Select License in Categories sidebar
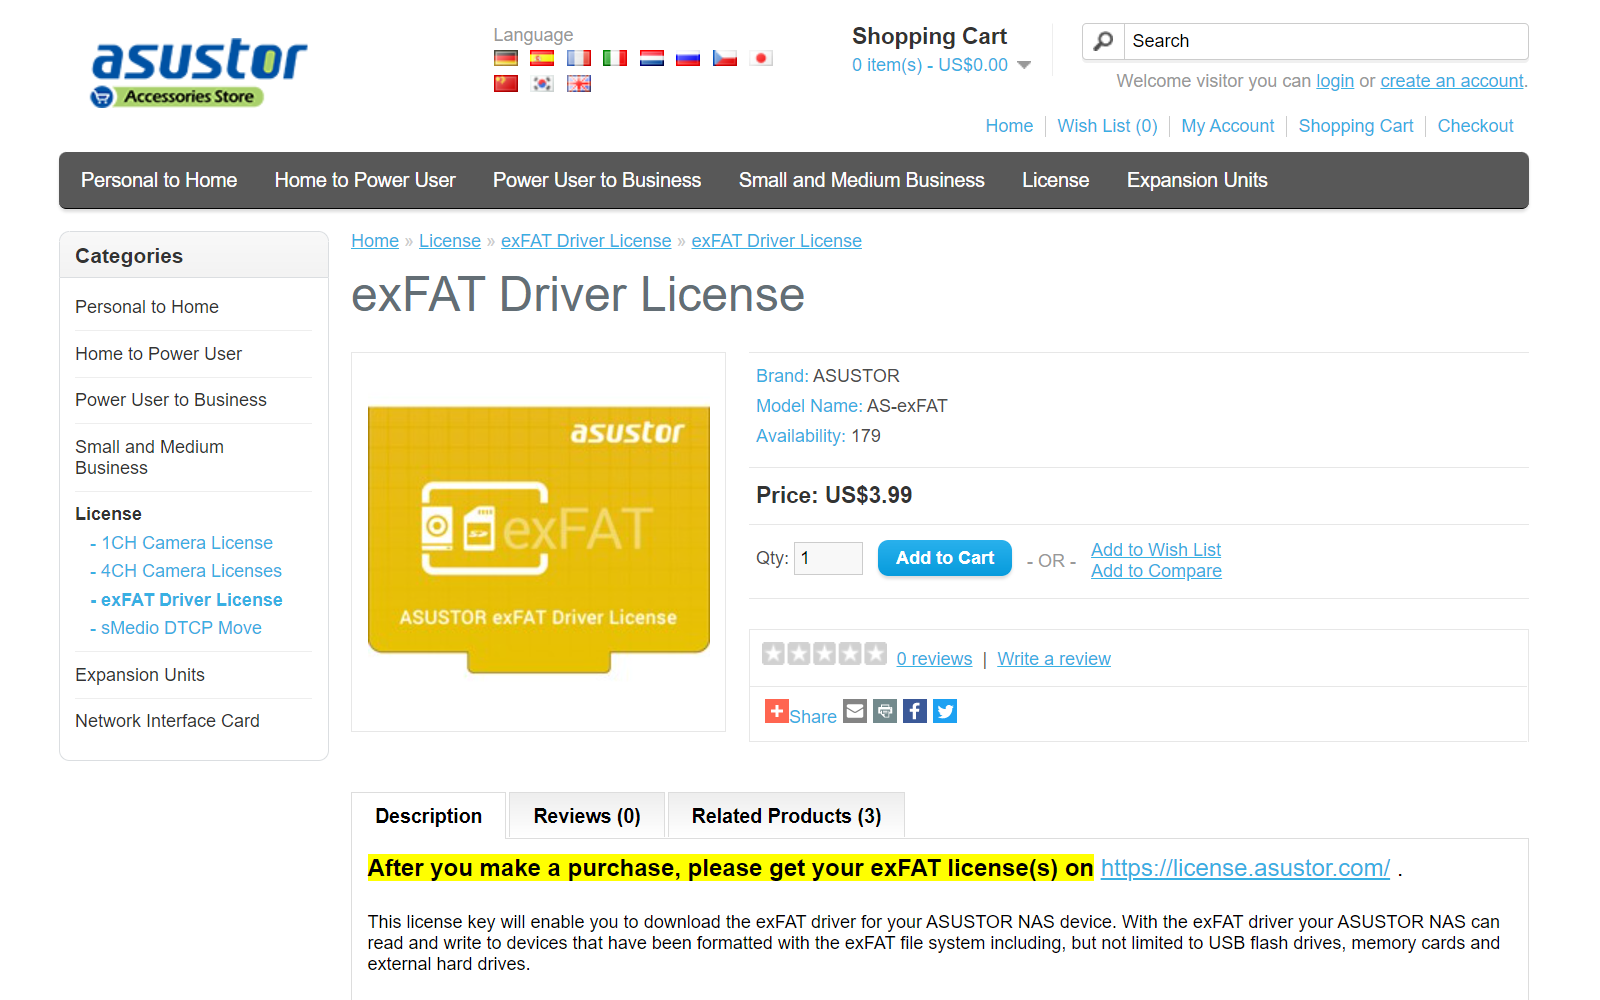1600x1000 pixels. pyautogui.click(x=108, y=514)
